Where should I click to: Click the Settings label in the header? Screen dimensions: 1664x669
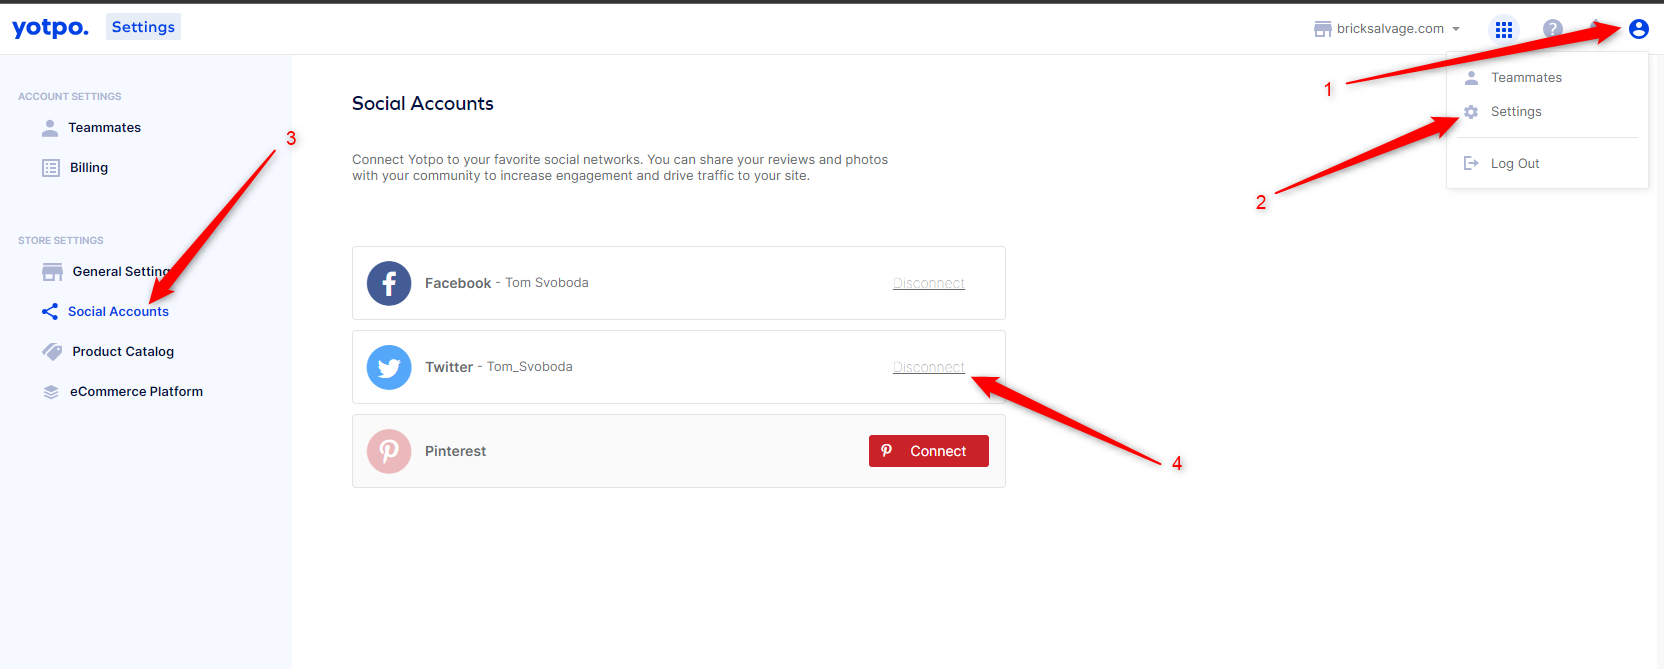coord(143,27)
